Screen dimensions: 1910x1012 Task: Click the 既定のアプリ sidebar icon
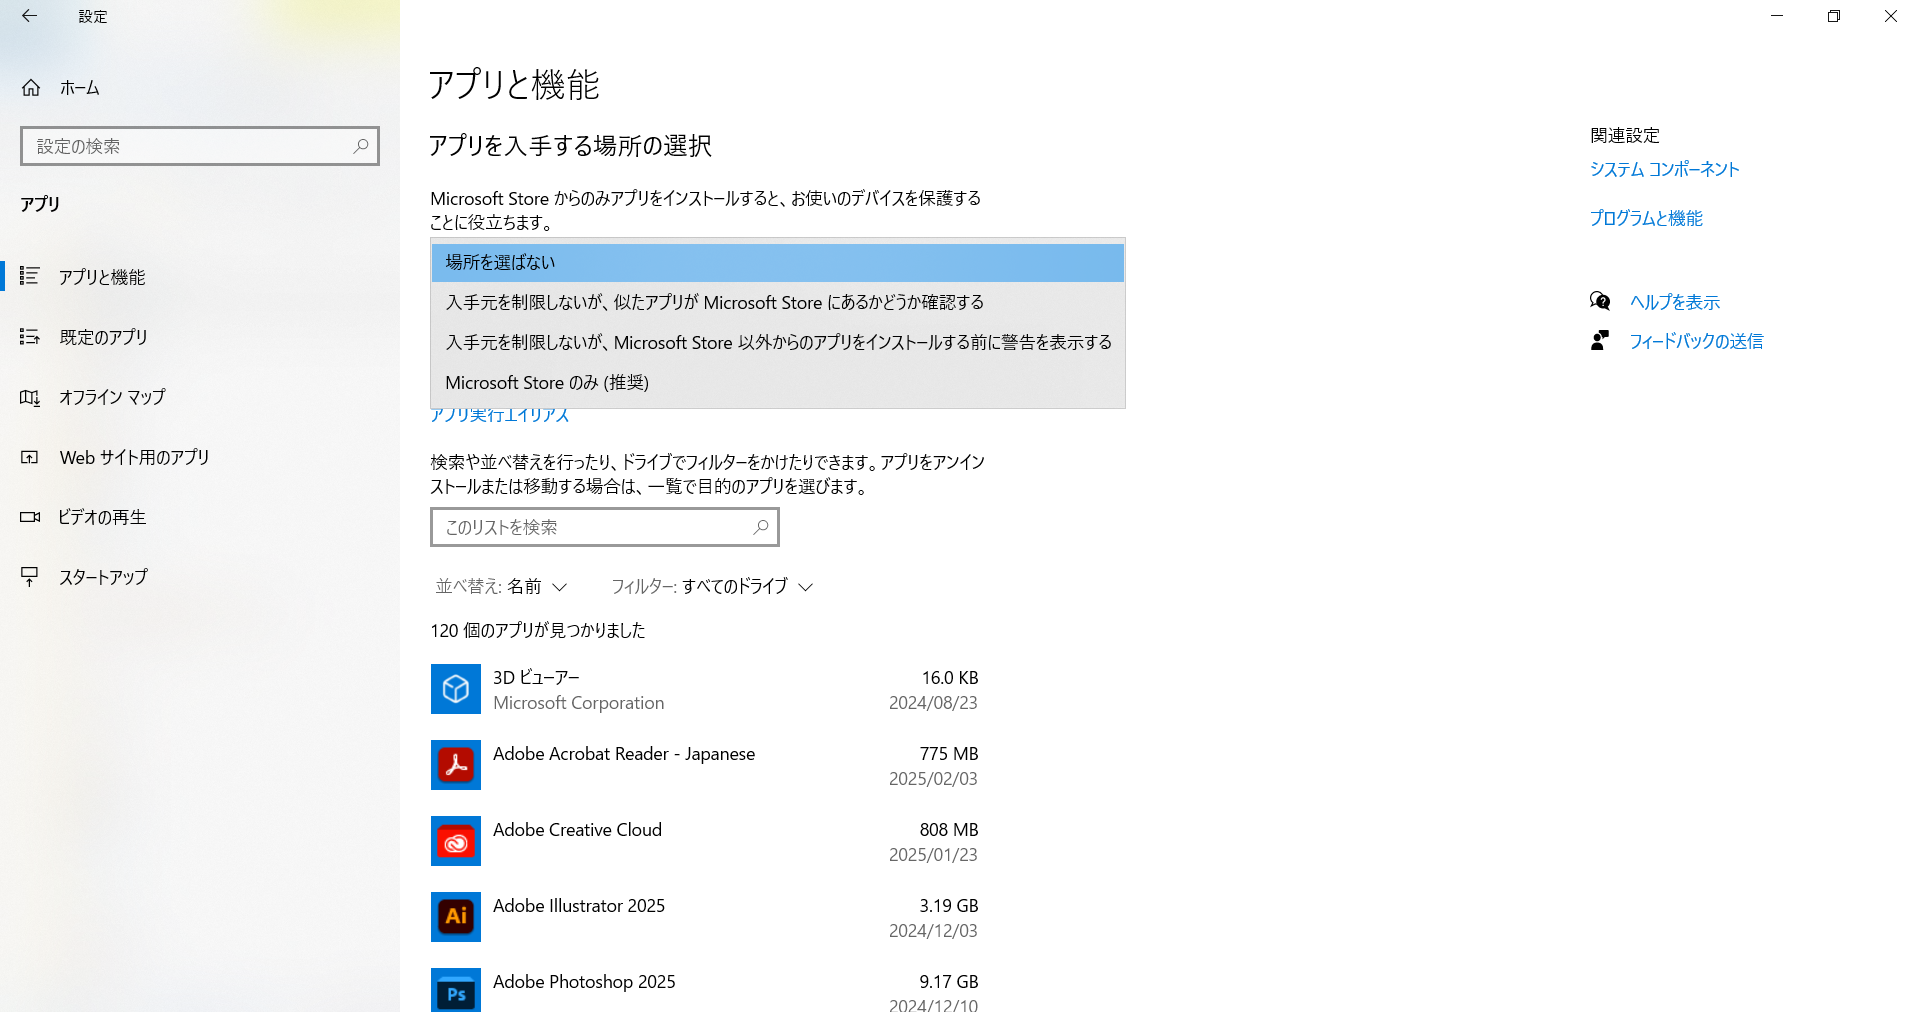(30, 337)
